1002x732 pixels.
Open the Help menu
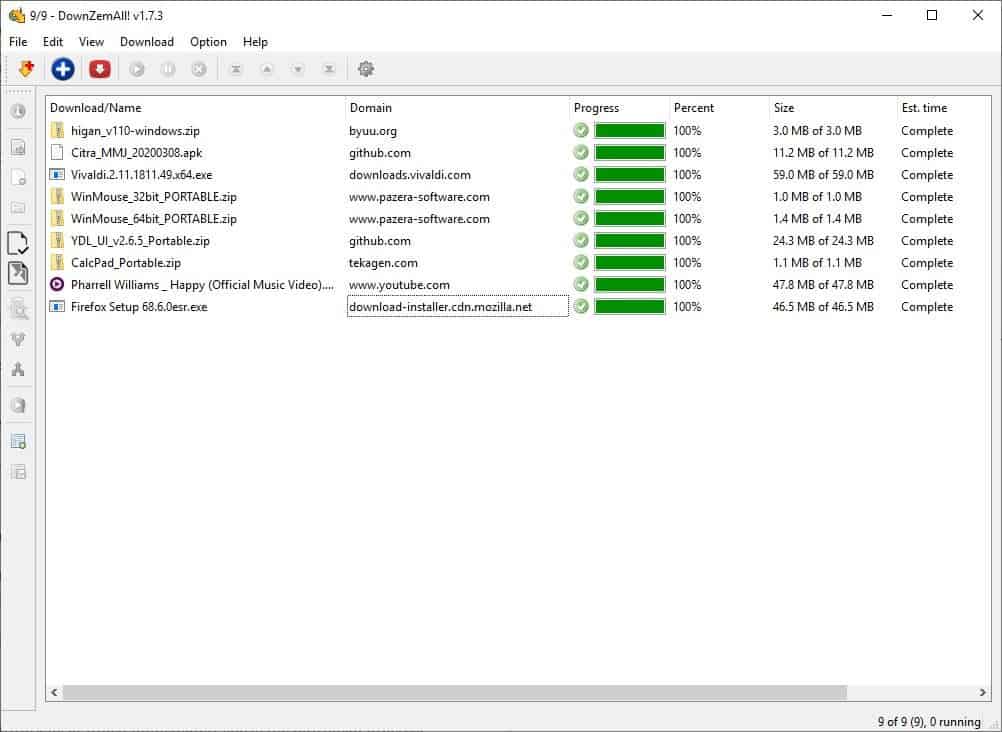tap(255, 42)
